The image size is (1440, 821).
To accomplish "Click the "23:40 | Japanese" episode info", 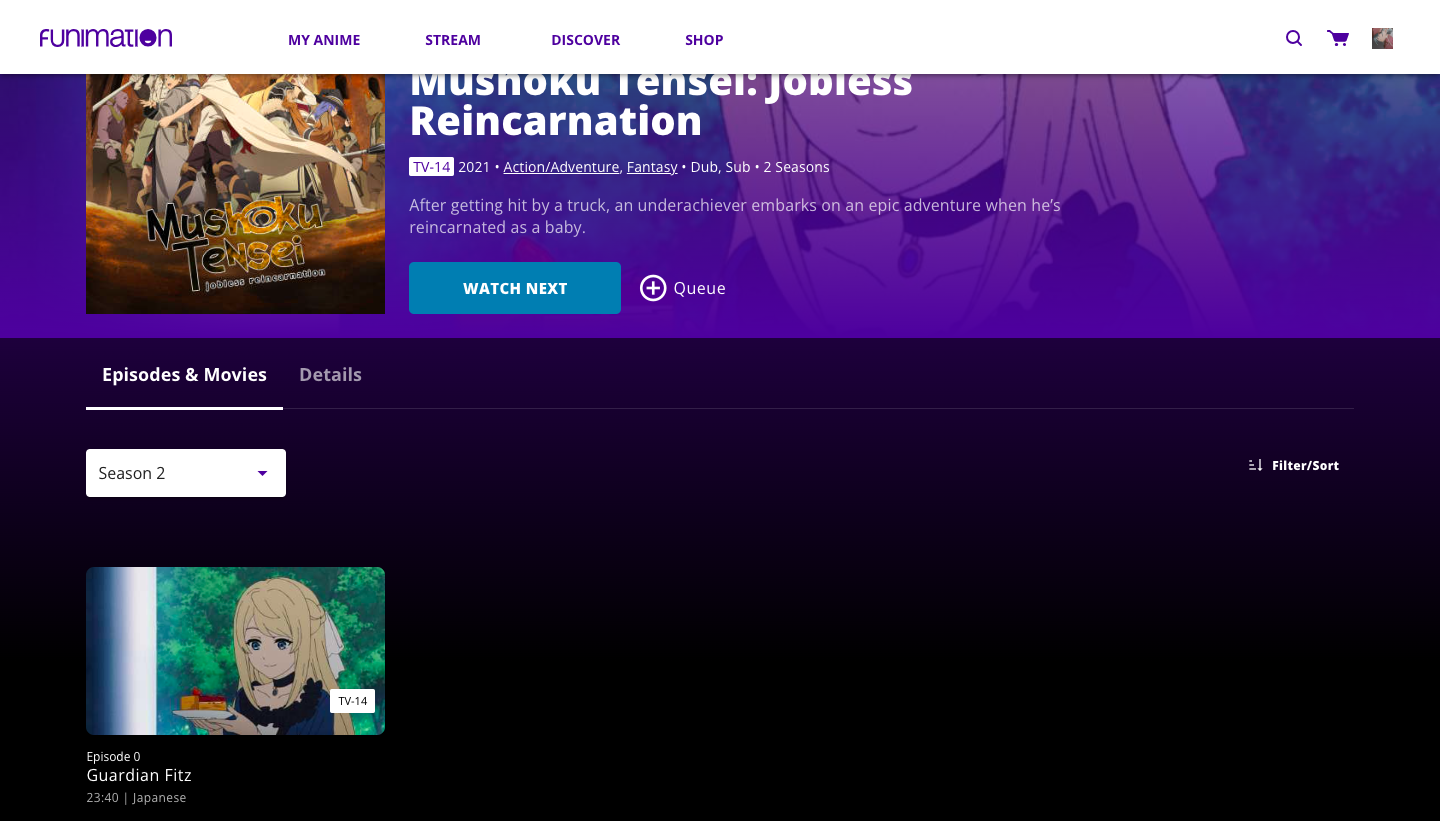I will click(137, 798).
